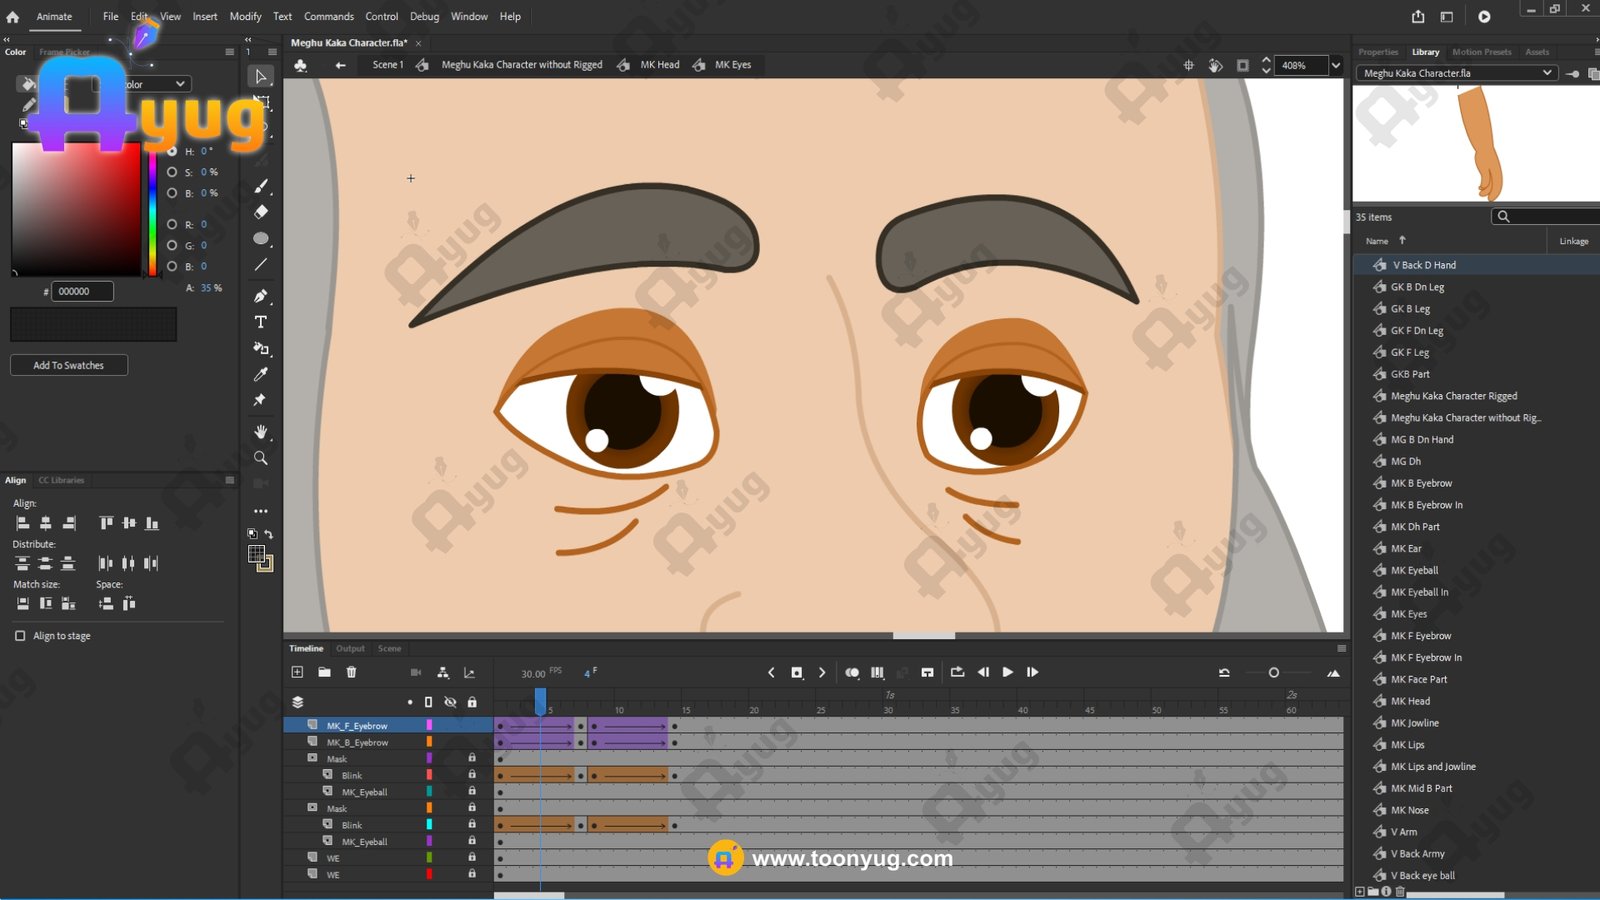Select the Fluid Brush tool
This screenshot has height=900, width=1600.
coord(261,186)
